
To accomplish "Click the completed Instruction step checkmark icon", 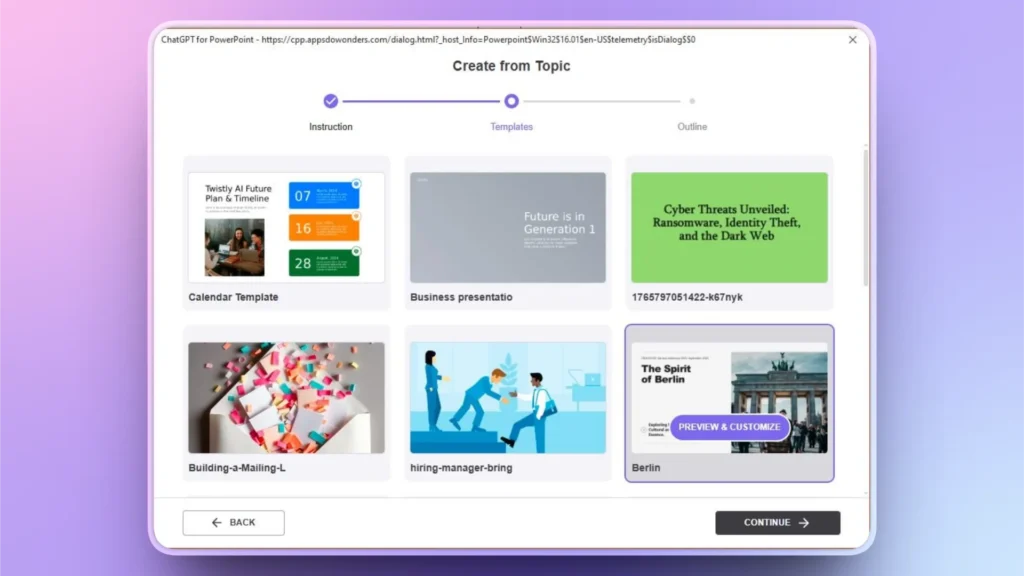I will tap(331, 101).
